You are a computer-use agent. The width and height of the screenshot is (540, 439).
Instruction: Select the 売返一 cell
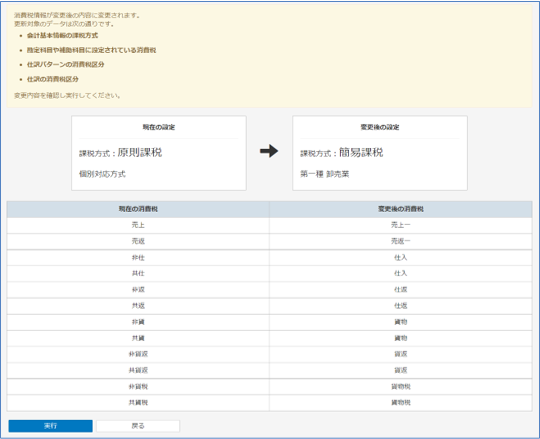(401, 241)
